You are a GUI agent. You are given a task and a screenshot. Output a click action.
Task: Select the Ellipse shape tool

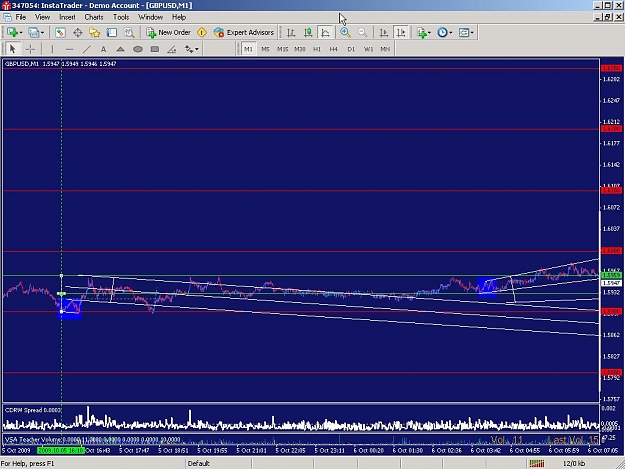(x=138, y=49)
